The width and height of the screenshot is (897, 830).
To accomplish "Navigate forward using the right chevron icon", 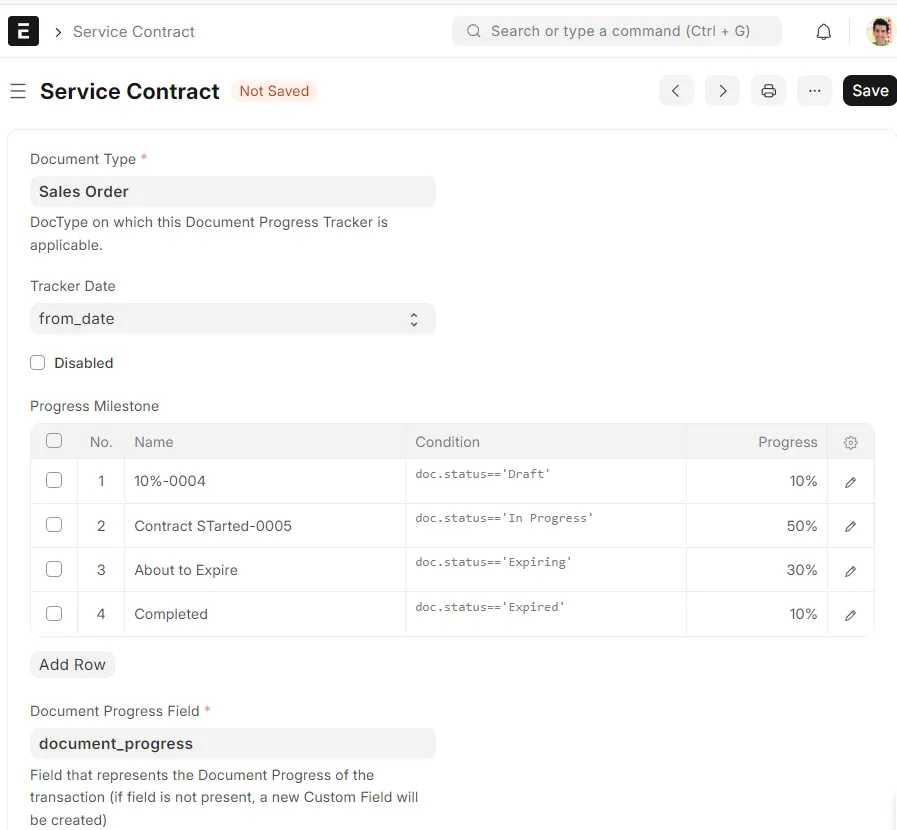I will pyautogui.click(x=722, y=90).
